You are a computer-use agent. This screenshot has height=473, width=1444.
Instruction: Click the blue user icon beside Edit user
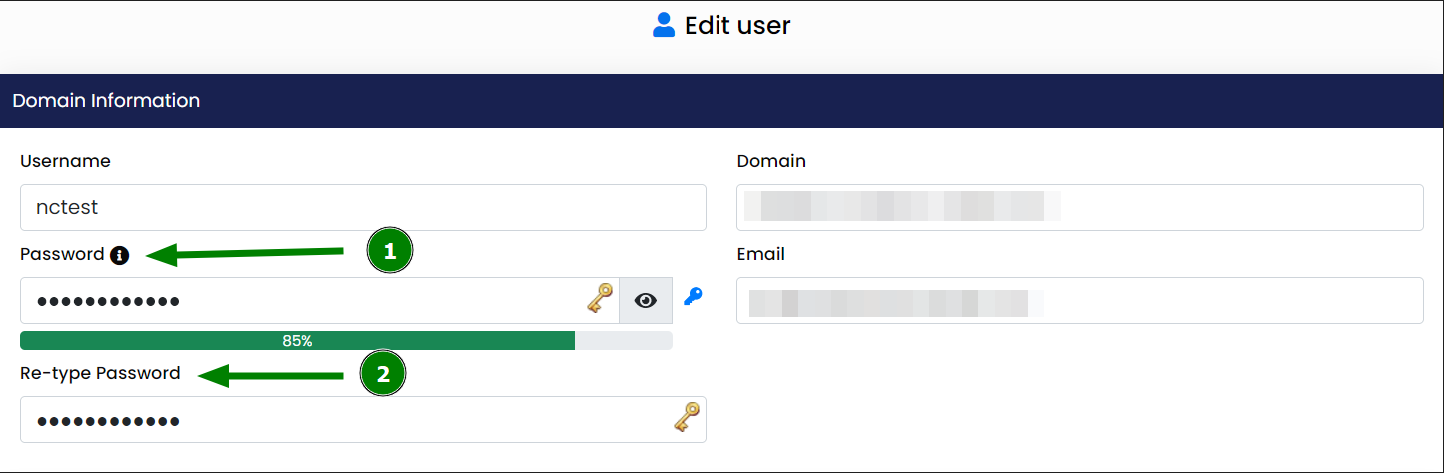click(x=664, y=25)
